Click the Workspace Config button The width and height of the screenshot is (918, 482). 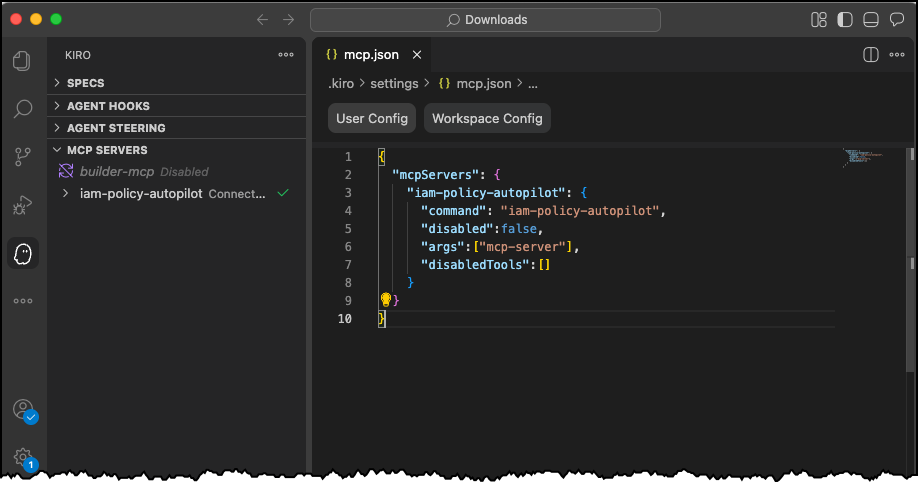(x=487, y=118)
